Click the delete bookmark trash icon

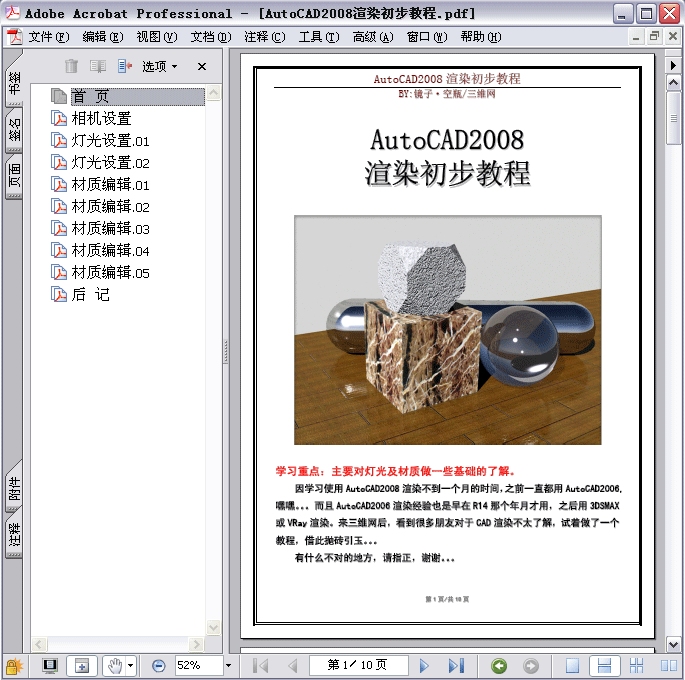point(71,66)
